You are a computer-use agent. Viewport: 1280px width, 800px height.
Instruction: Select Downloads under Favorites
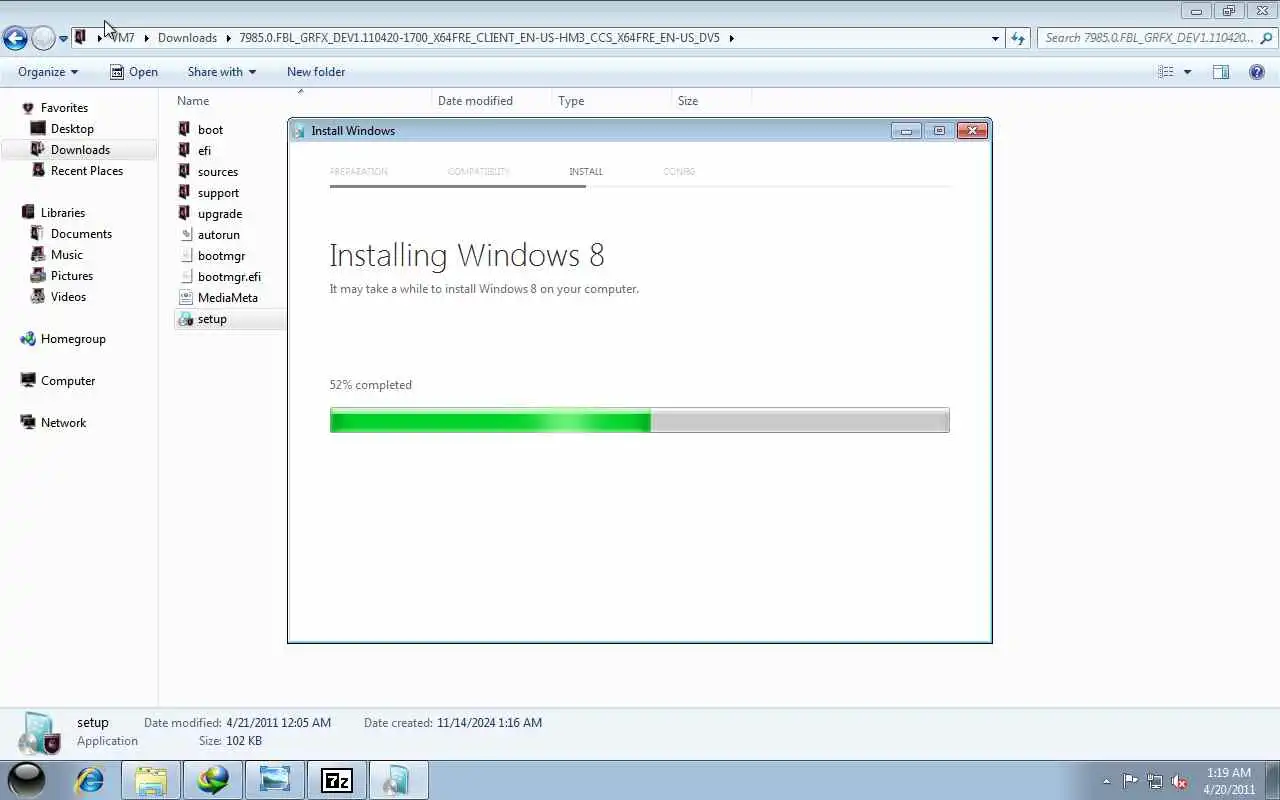(80, 150)
